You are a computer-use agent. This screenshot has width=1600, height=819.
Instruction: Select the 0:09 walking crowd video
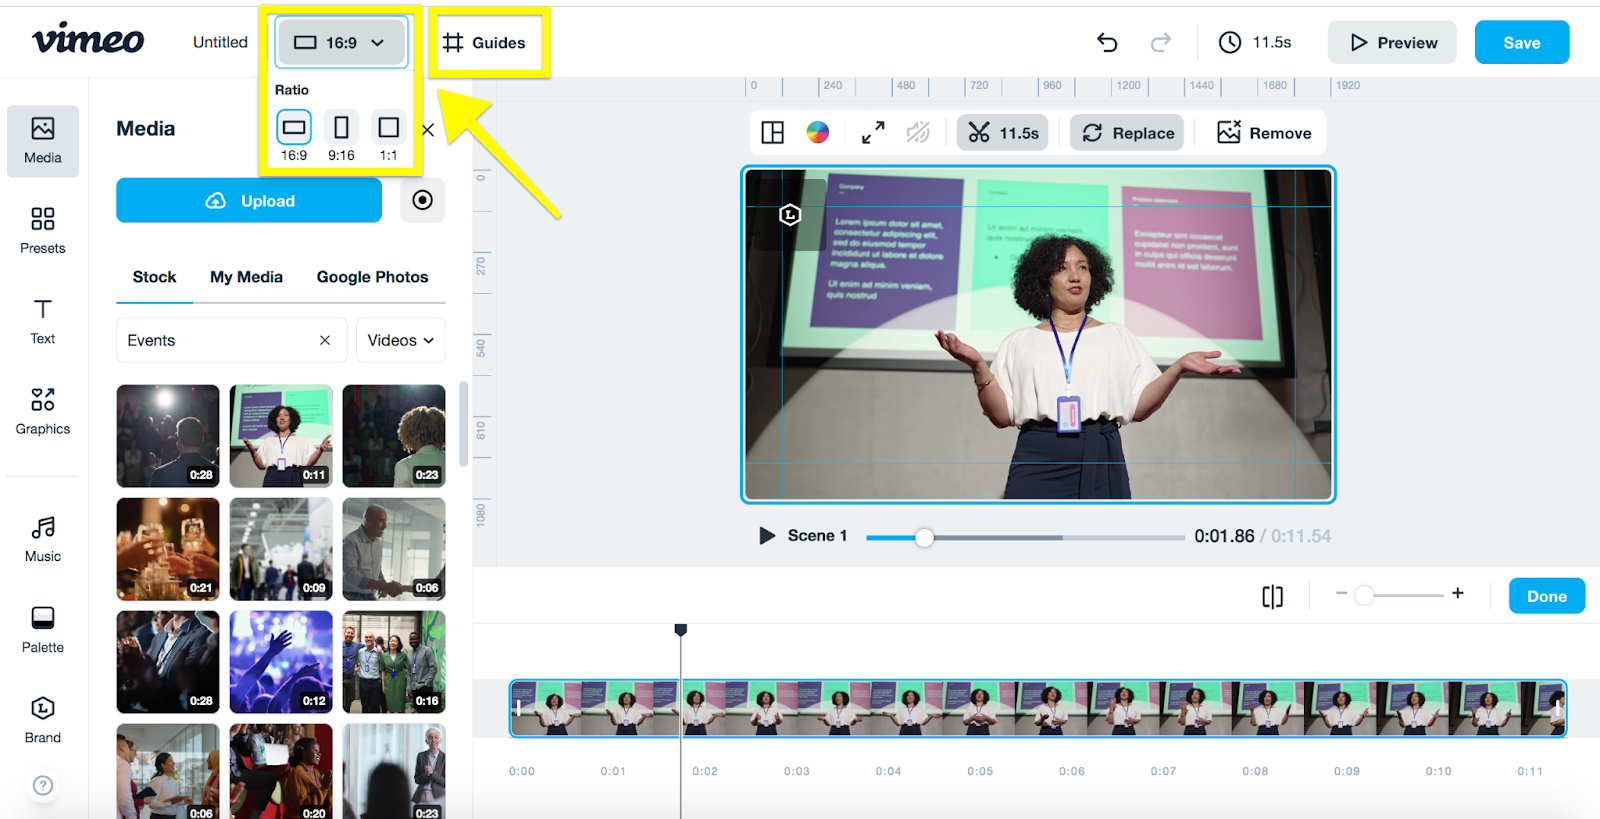(x=281, y=549)
